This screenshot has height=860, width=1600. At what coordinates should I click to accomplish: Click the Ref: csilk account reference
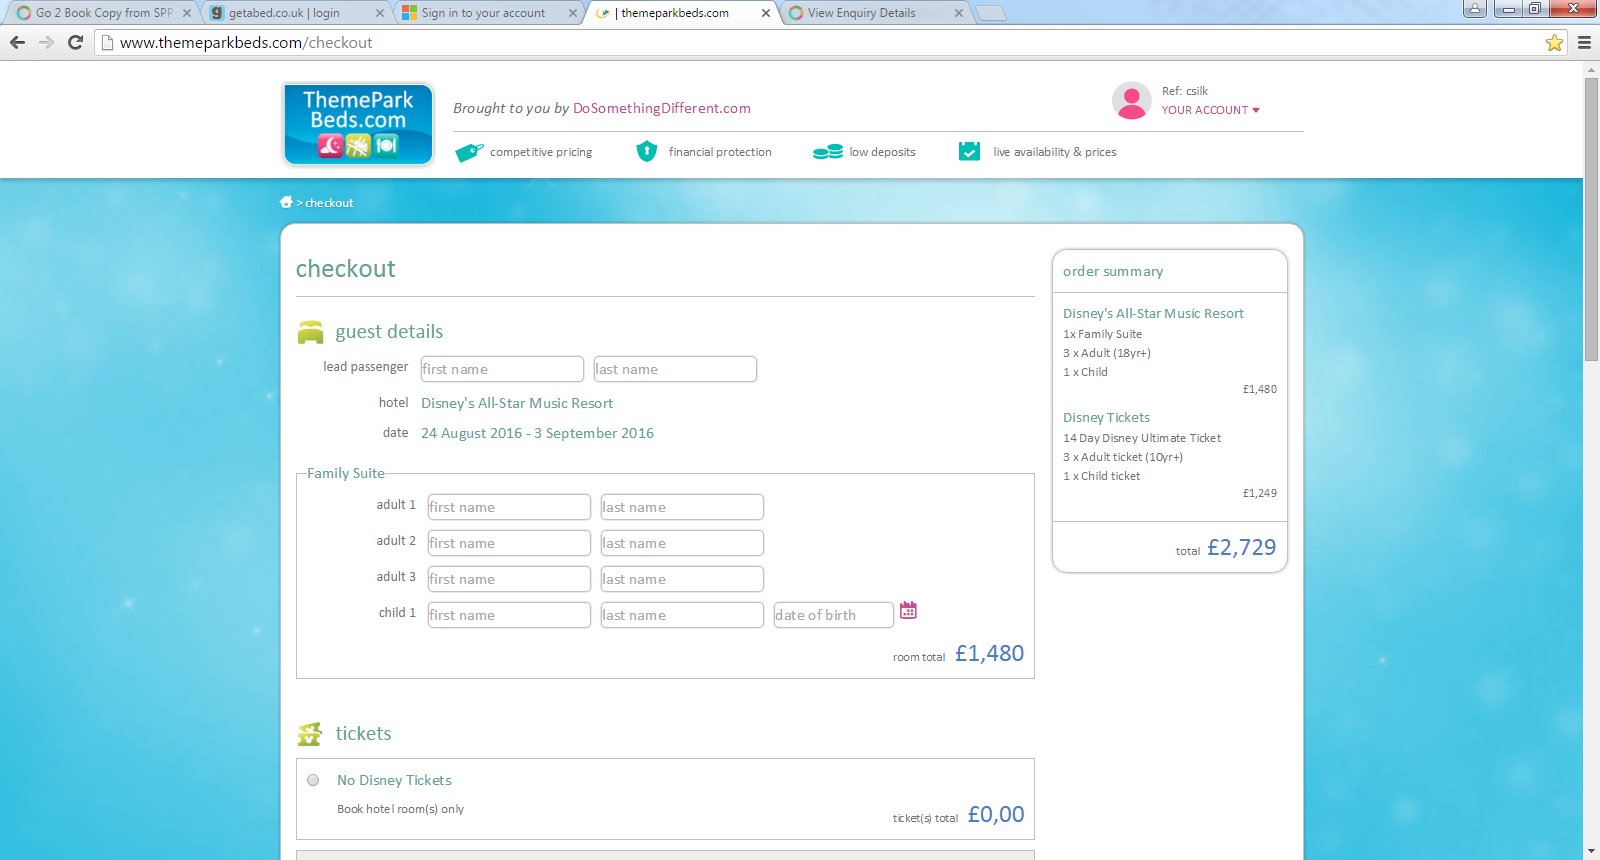1185,91
